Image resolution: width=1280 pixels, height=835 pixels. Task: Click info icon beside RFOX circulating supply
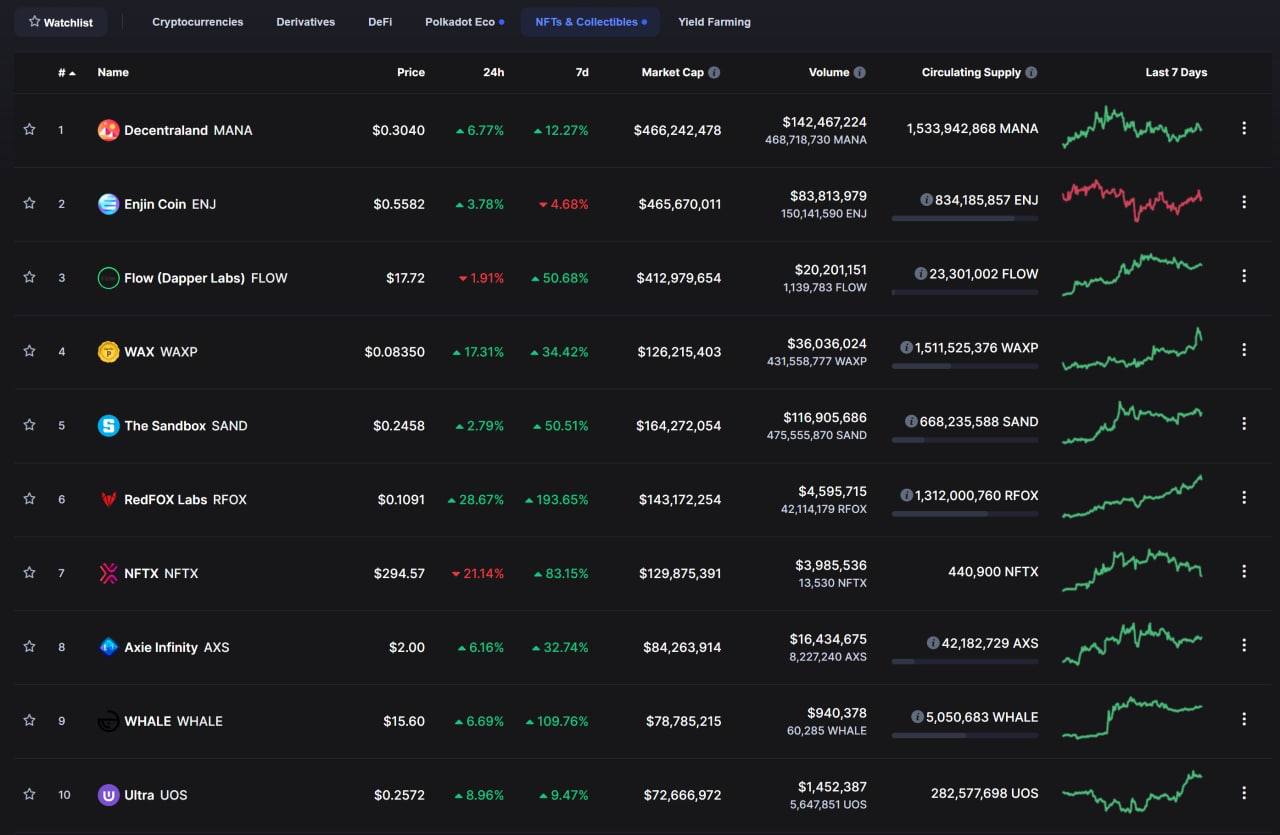[906, 495]
